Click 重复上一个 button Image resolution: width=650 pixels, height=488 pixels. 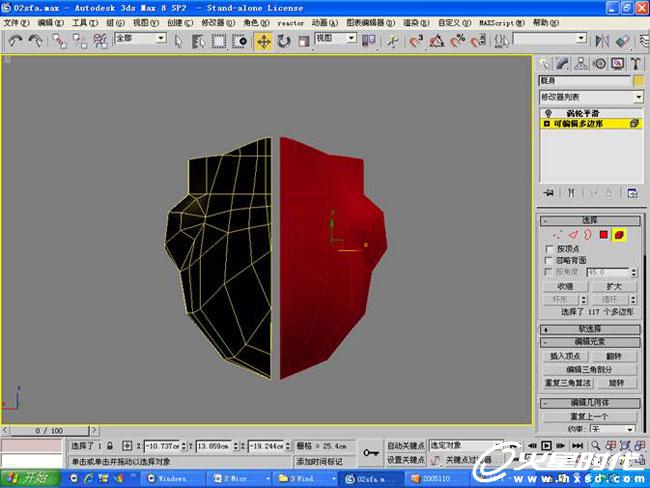click(x=589, y=416)
